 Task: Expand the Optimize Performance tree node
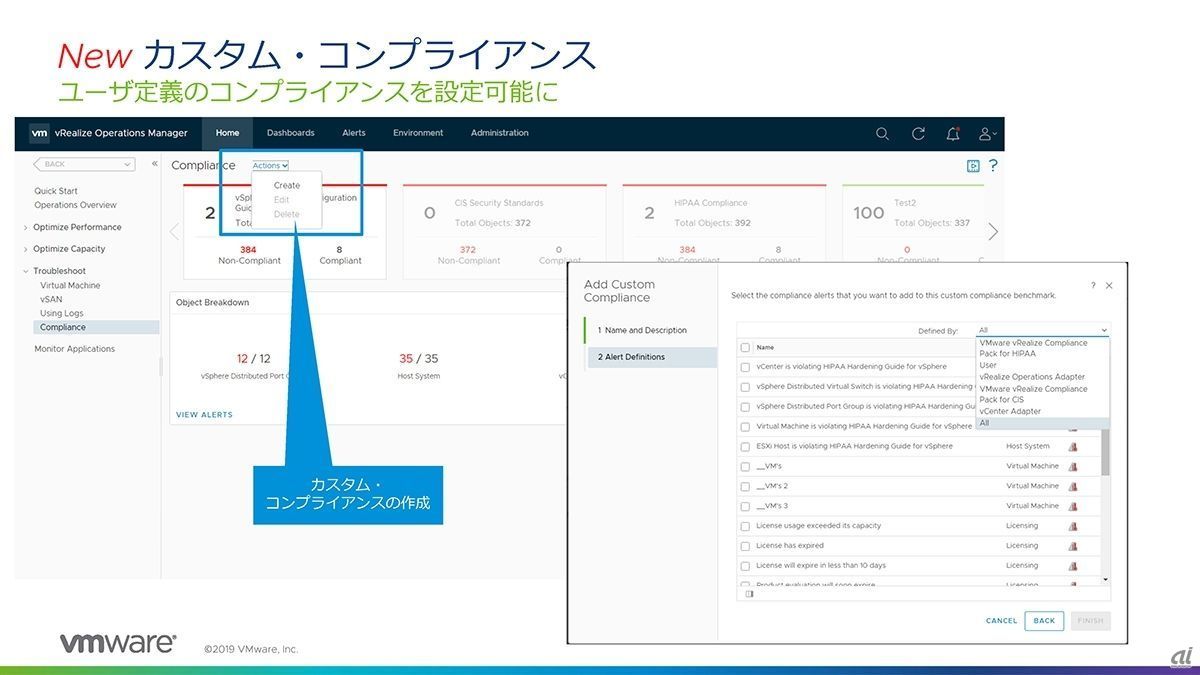coord(26,227)
